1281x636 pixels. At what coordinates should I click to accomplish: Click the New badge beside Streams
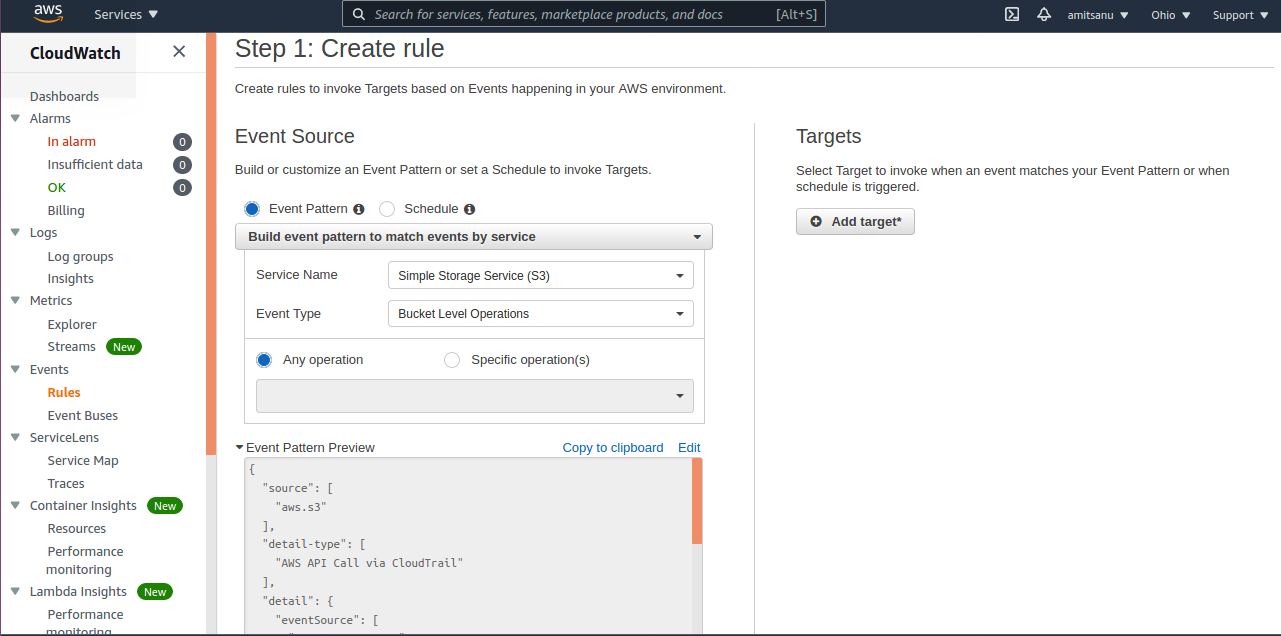(124, 347)
